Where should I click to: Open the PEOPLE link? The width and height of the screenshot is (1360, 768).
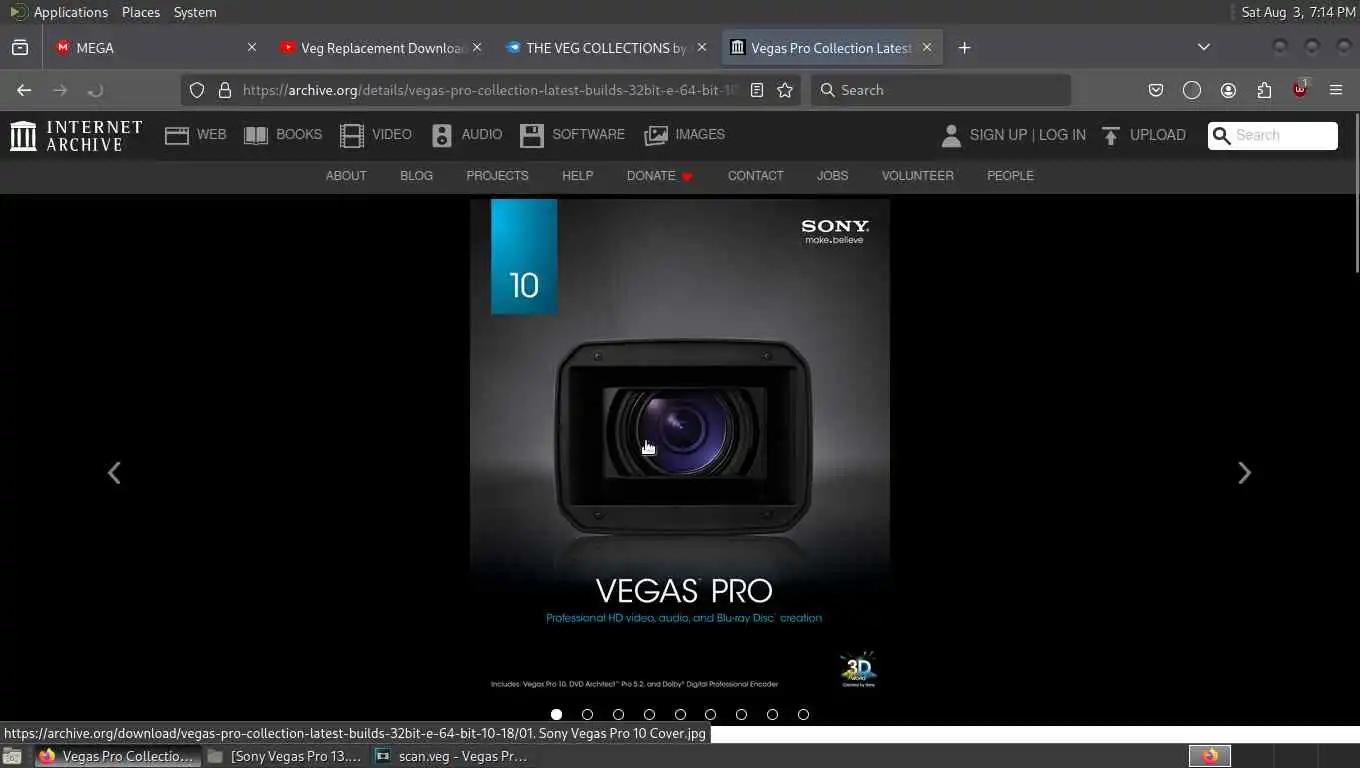coord(1010,176)
